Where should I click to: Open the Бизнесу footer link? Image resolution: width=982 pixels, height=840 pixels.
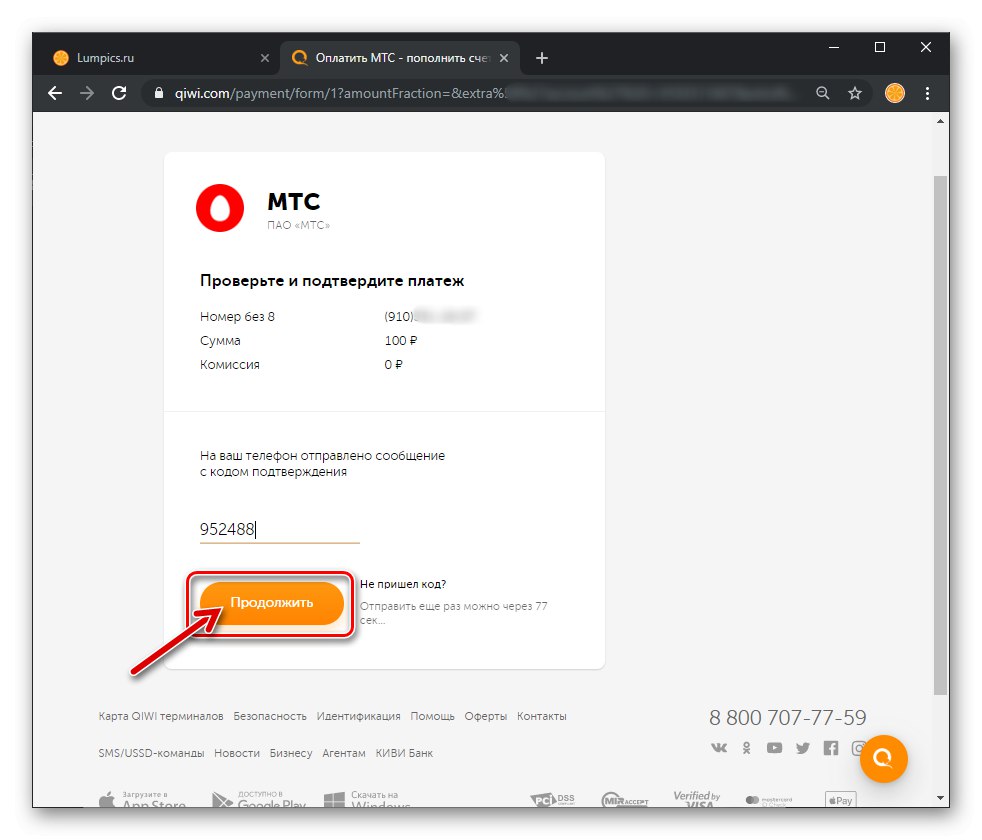(291, 753)
